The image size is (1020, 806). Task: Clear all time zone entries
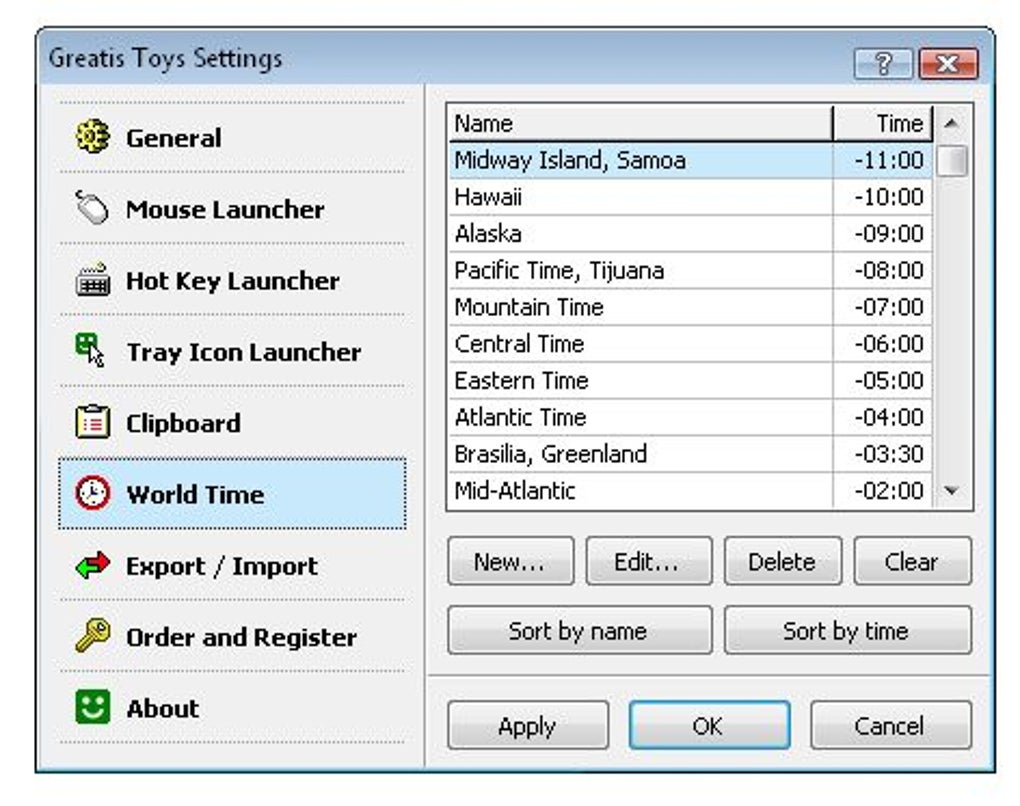point(912,561)
